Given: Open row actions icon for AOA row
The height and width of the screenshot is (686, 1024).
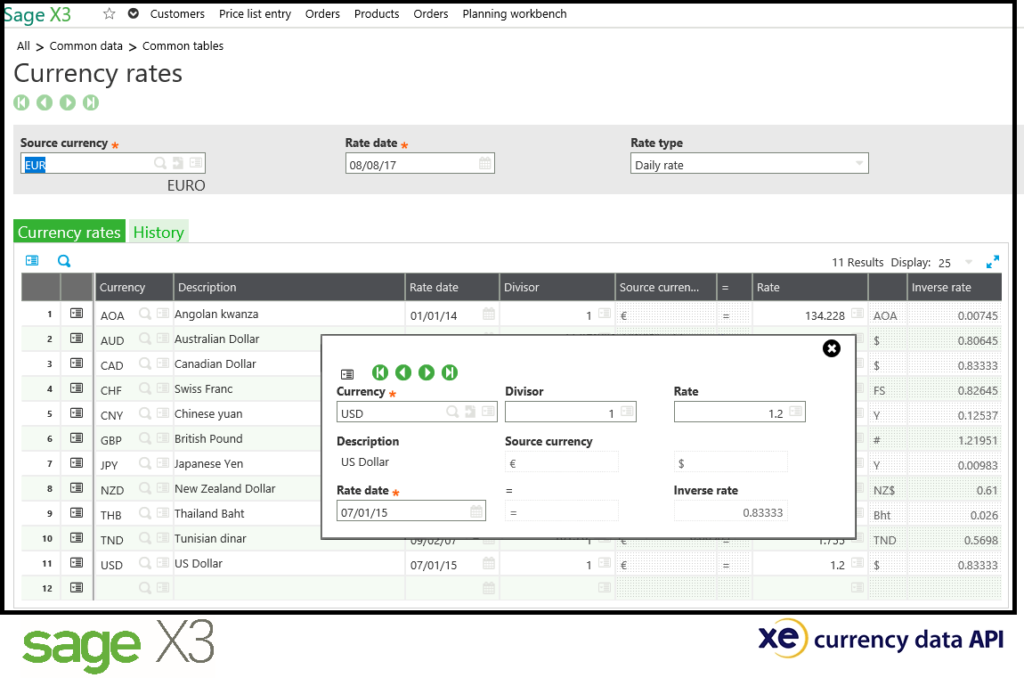Looking at the screenshot, I should (x=76, y=314).
